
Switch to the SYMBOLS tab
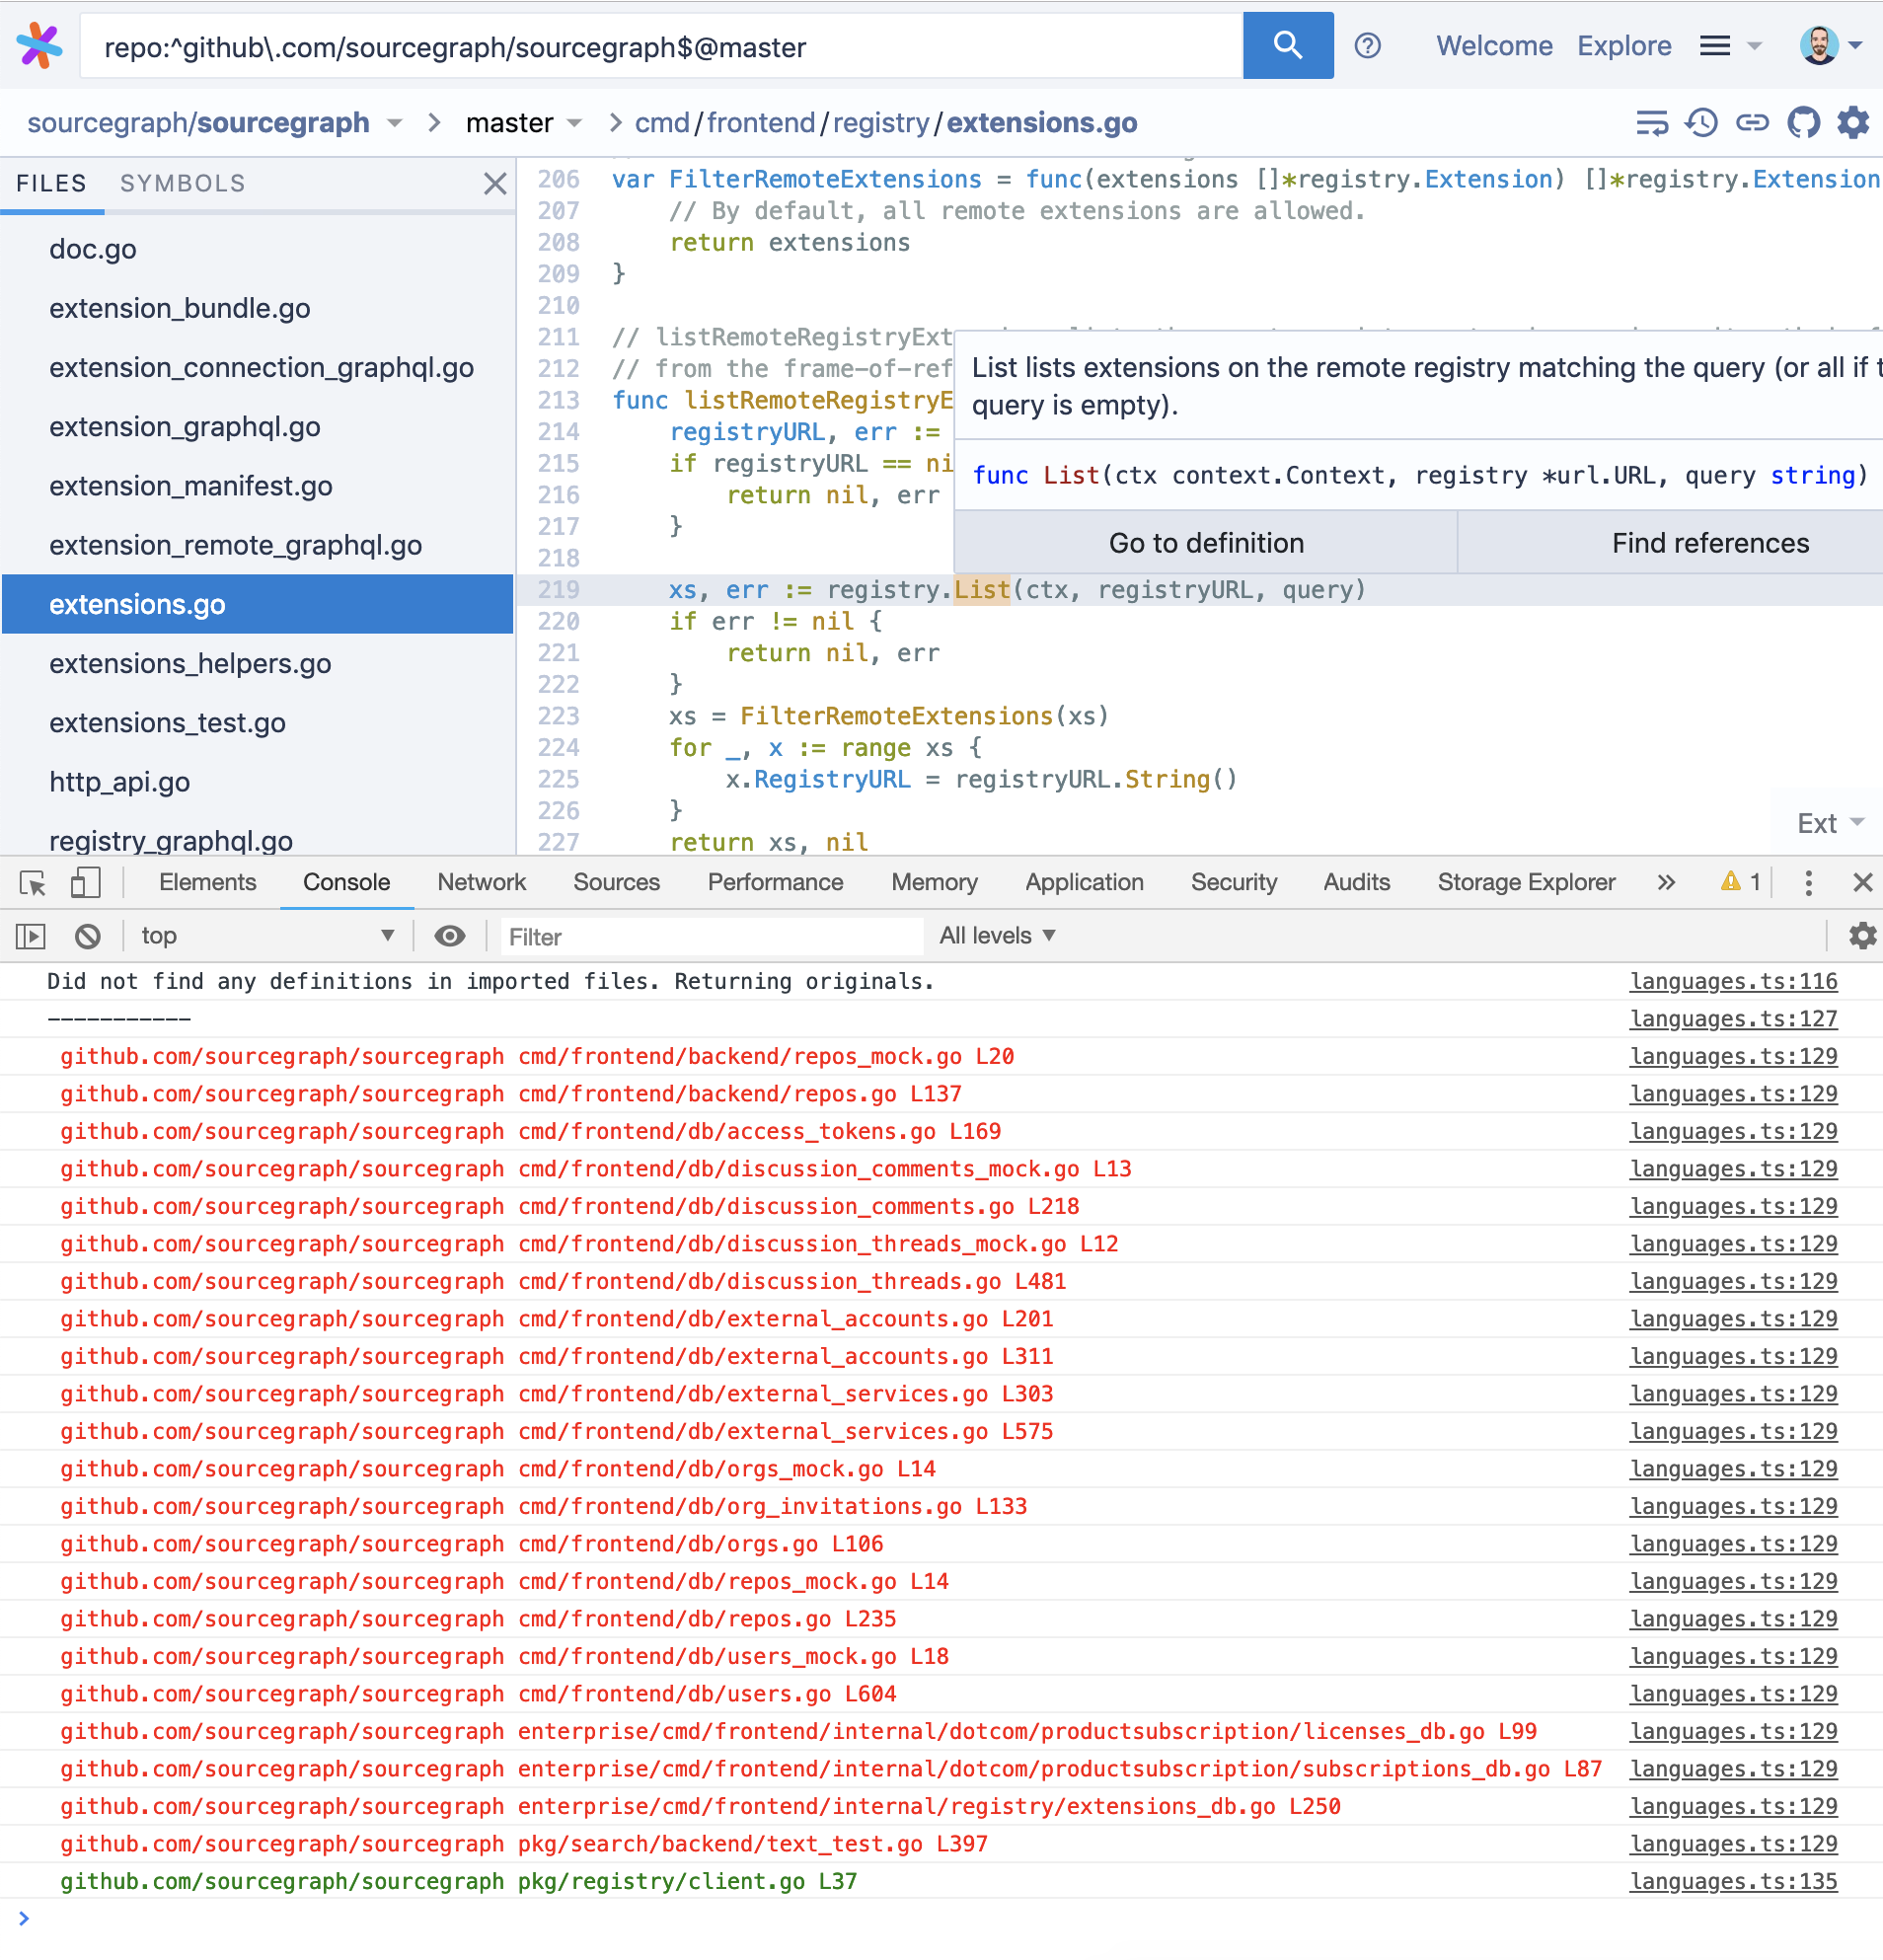coord(183,184)
